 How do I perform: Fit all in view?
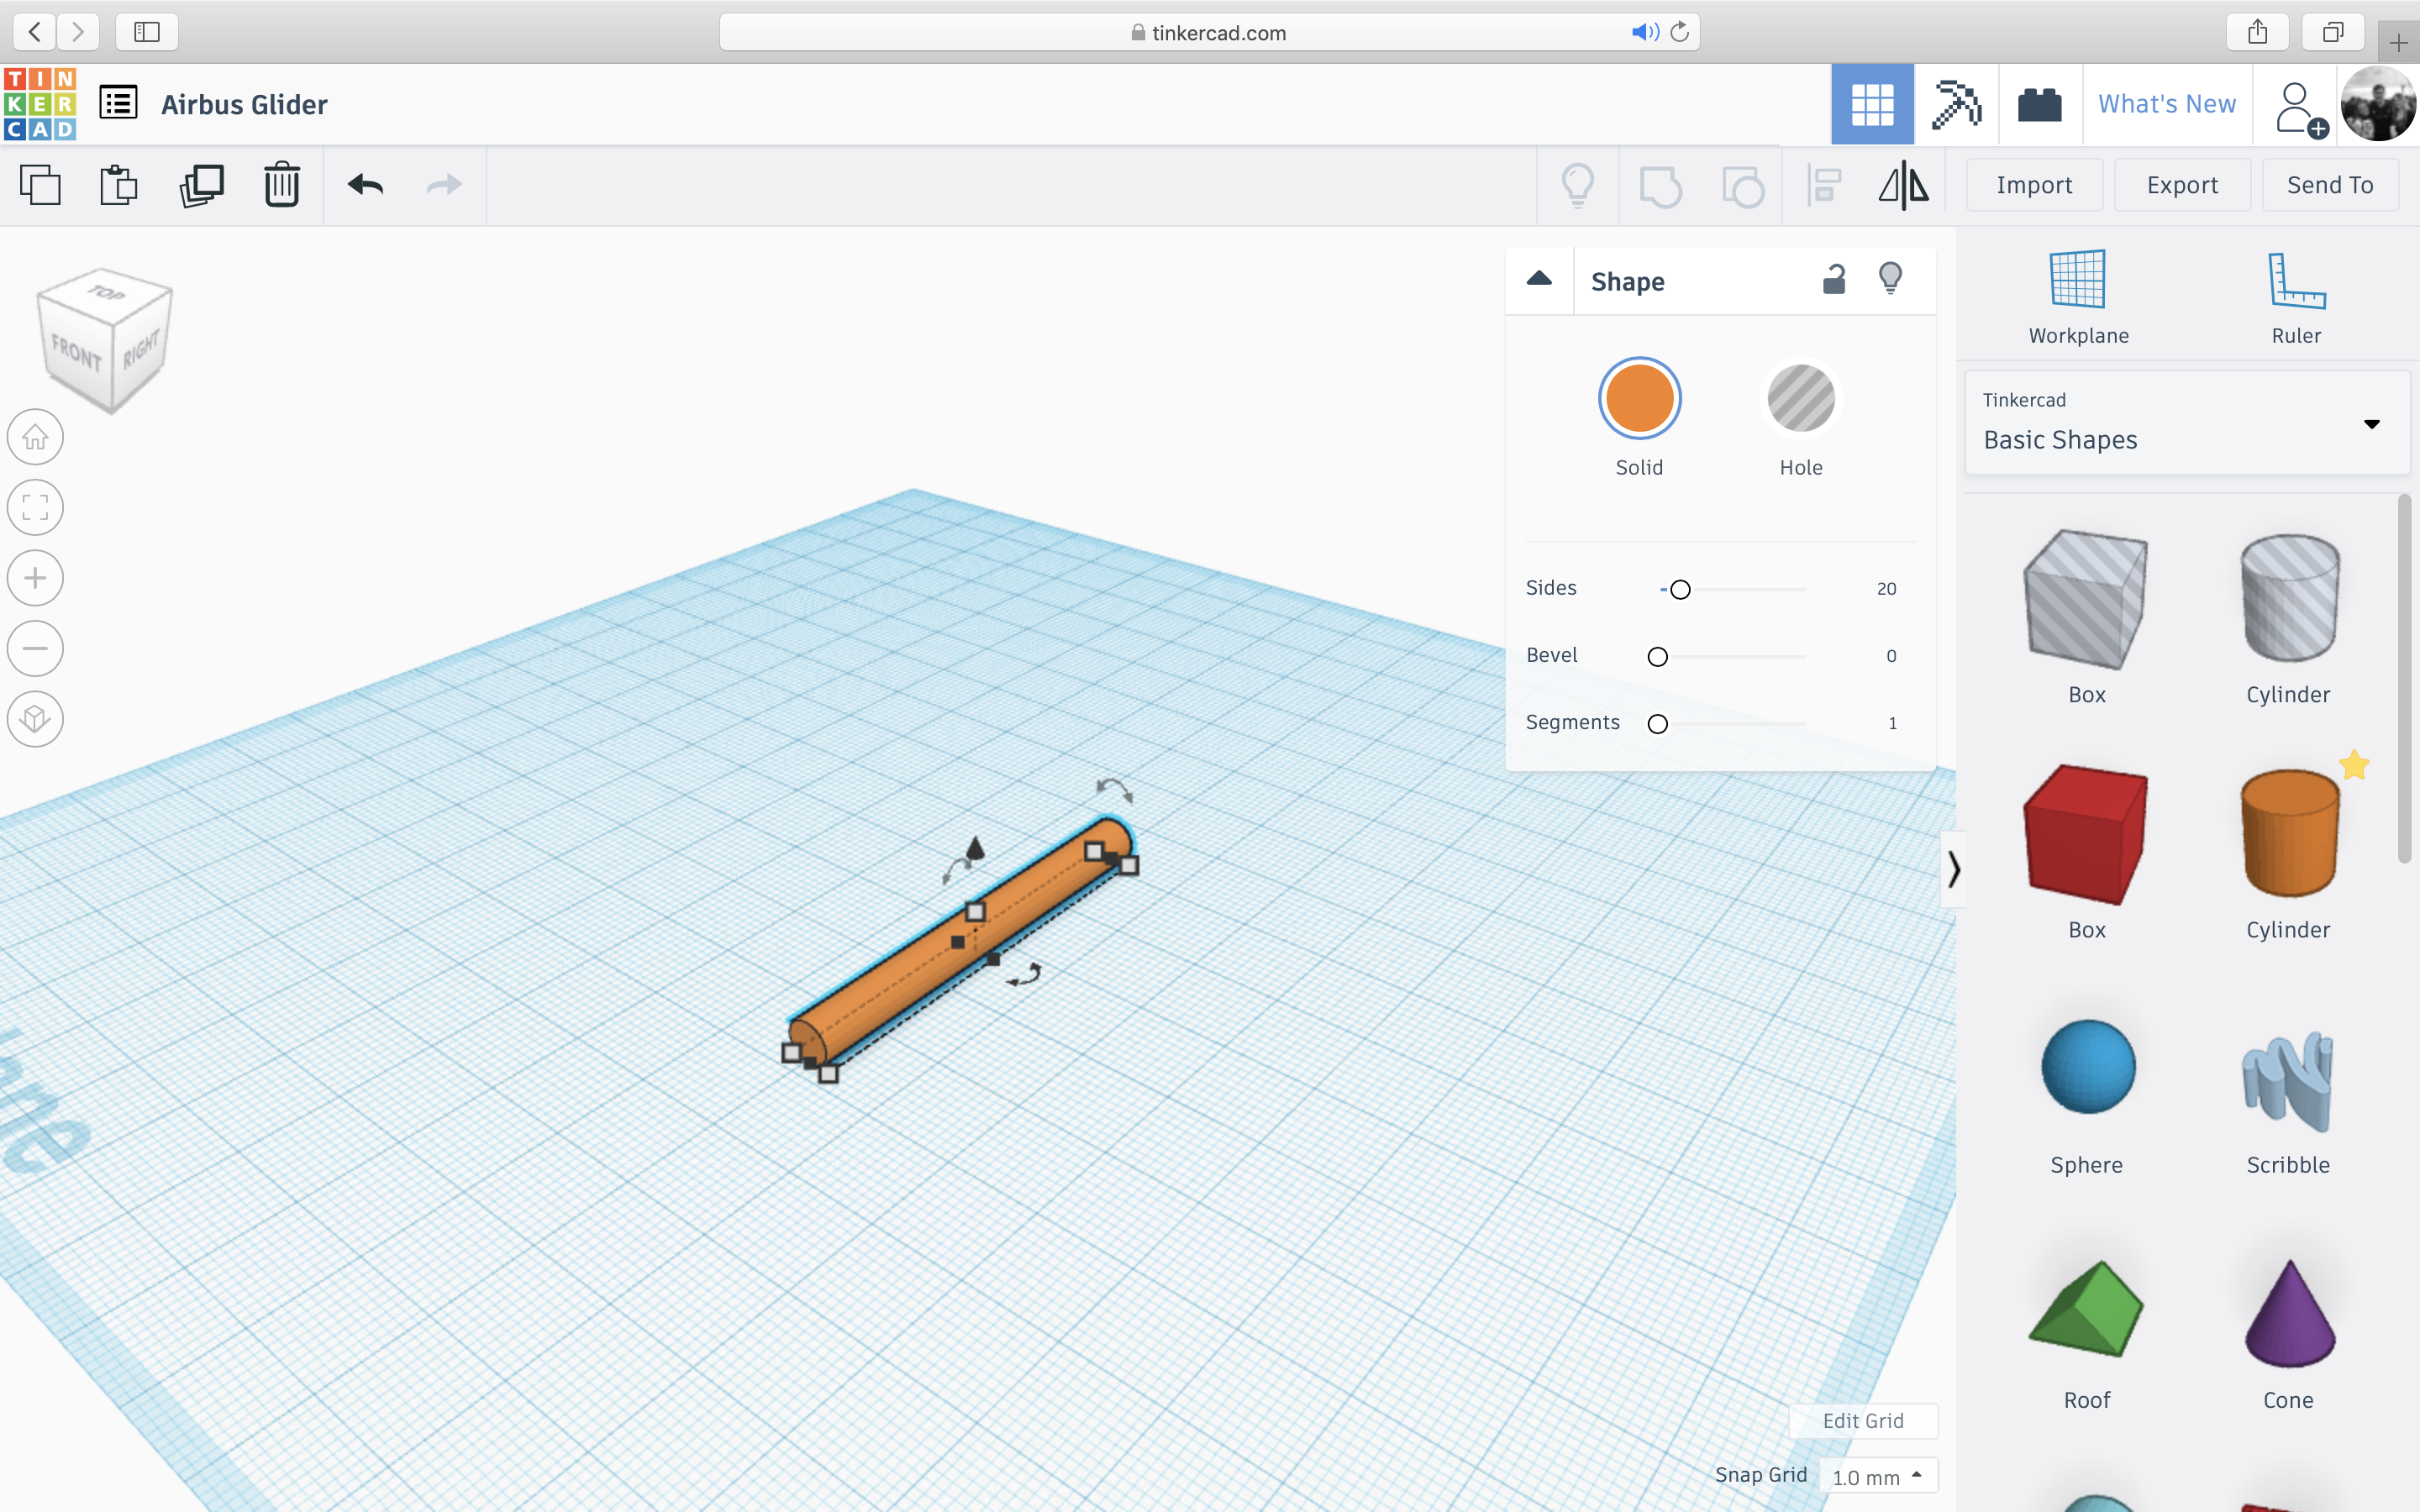(x=35, y=508)
